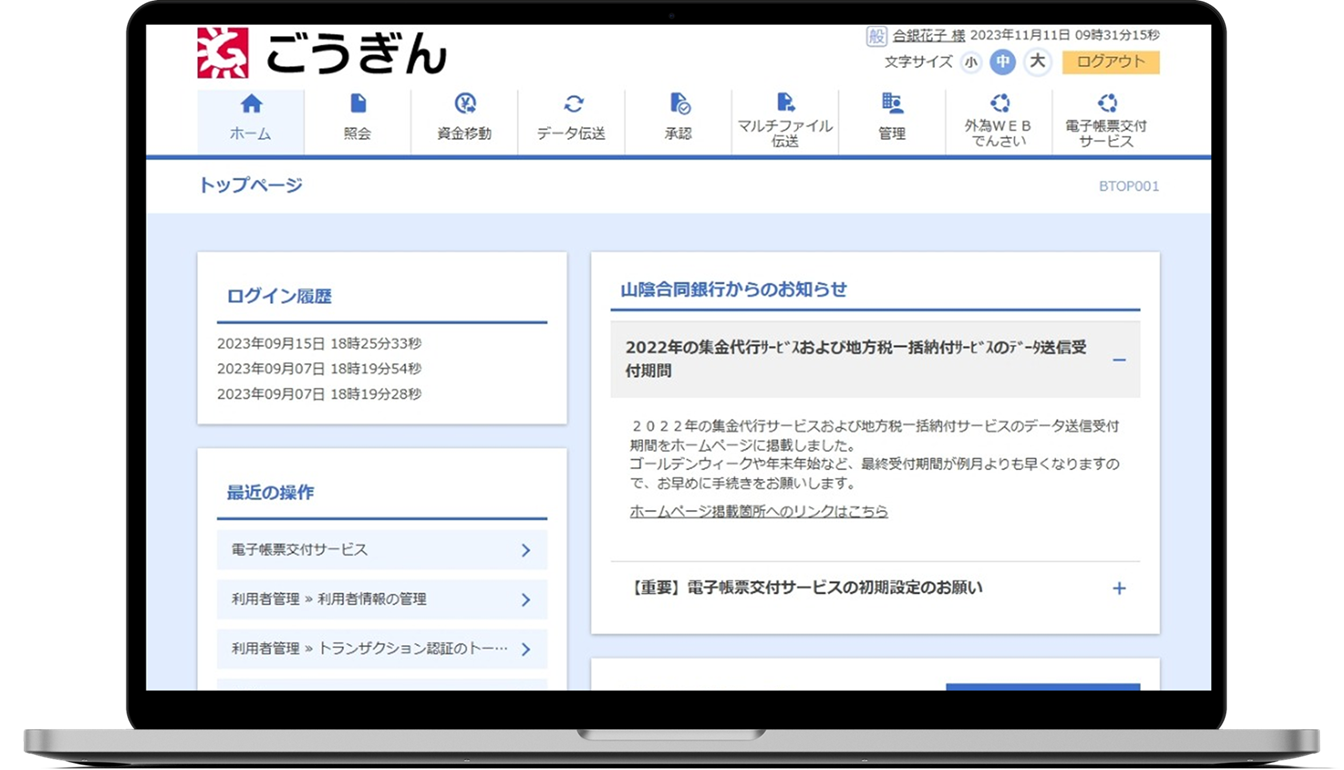Select the 資金移動 yen transfer icon
The width and height of the screenshot is (1344, 770).
465,104
